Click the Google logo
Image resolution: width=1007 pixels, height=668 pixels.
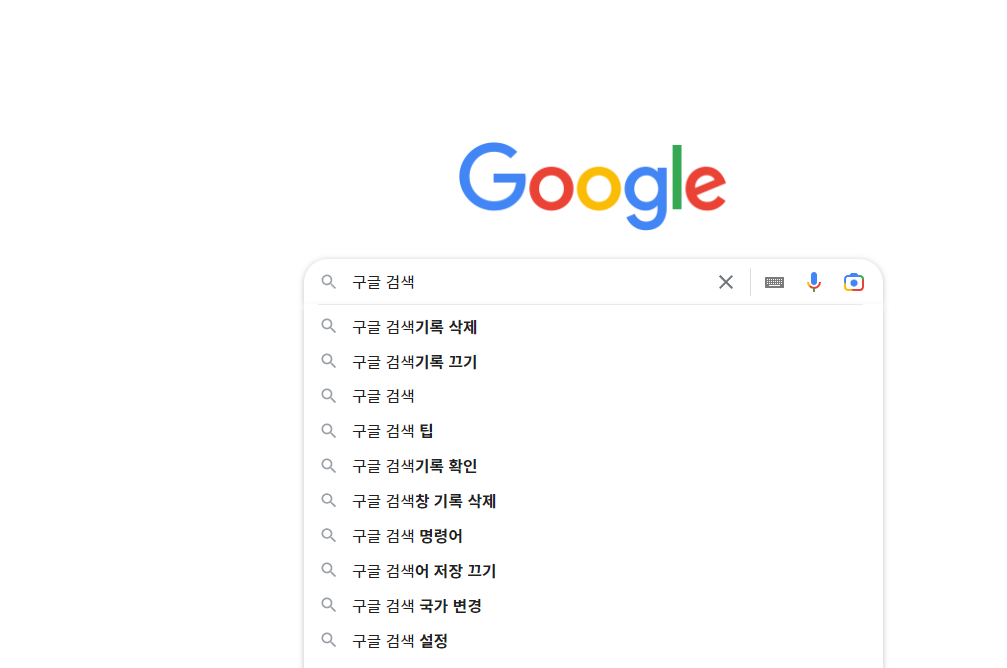coord(592,186)
